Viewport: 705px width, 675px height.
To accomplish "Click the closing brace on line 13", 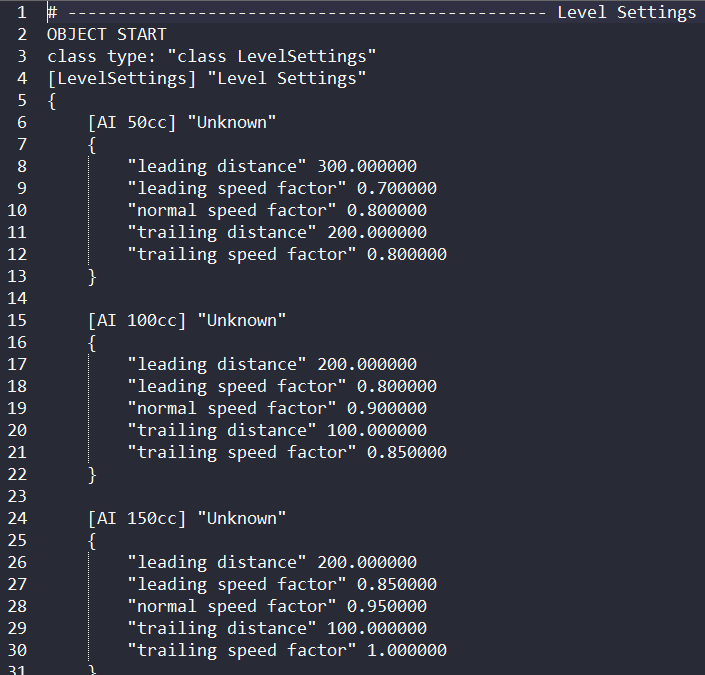I will pyautogui.click(x=92, y=277).
